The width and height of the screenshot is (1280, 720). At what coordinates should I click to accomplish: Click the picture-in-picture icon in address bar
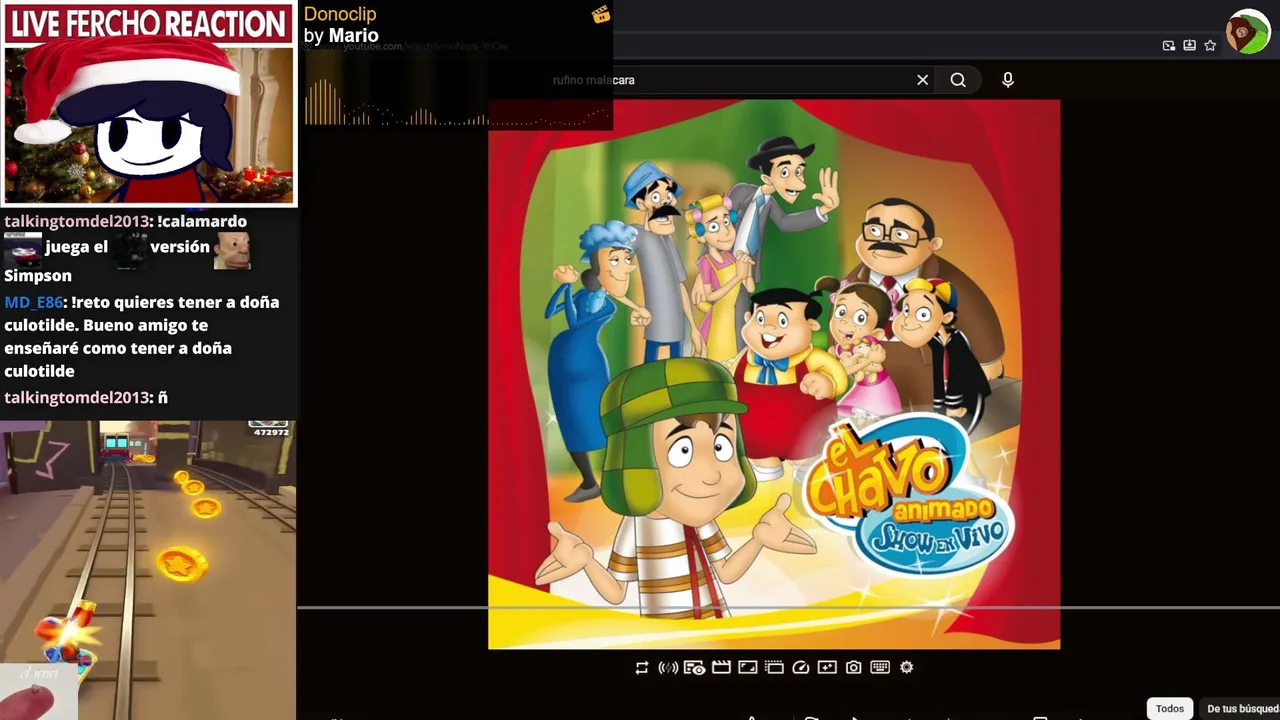pos(1168,45)
